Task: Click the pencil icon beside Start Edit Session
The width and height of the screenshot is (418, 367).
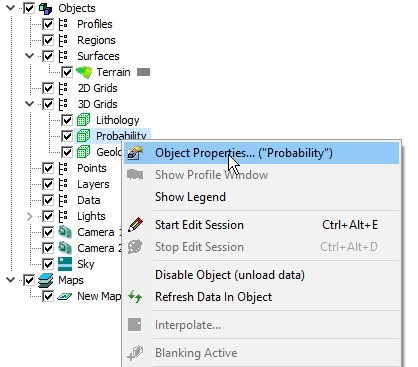Action: coord(135,225)
